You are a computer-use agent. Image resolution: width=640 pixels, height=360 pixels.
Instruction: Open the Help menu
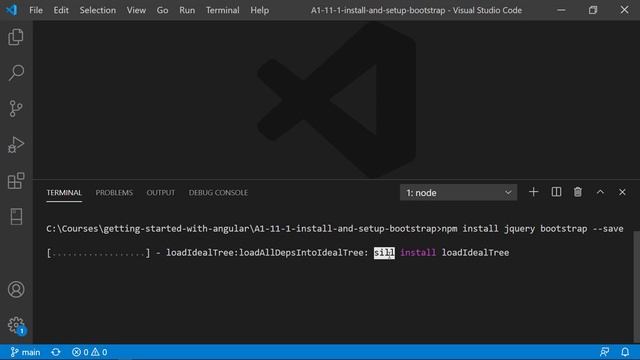259,10
